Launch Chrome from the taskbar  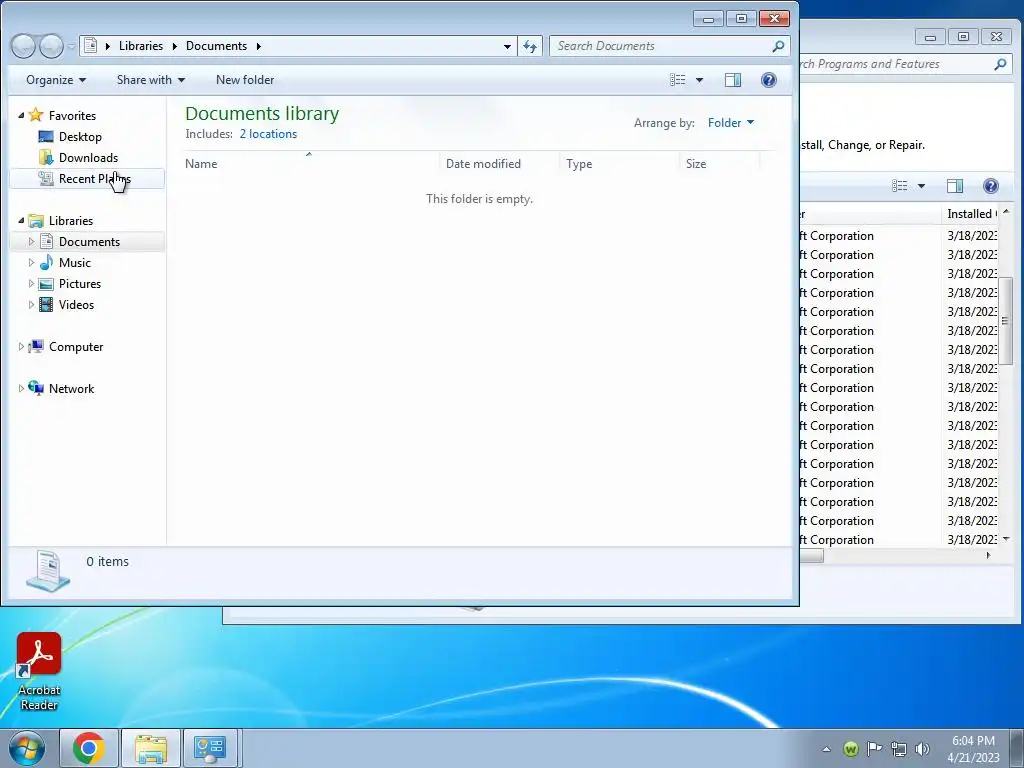[89, 748]
